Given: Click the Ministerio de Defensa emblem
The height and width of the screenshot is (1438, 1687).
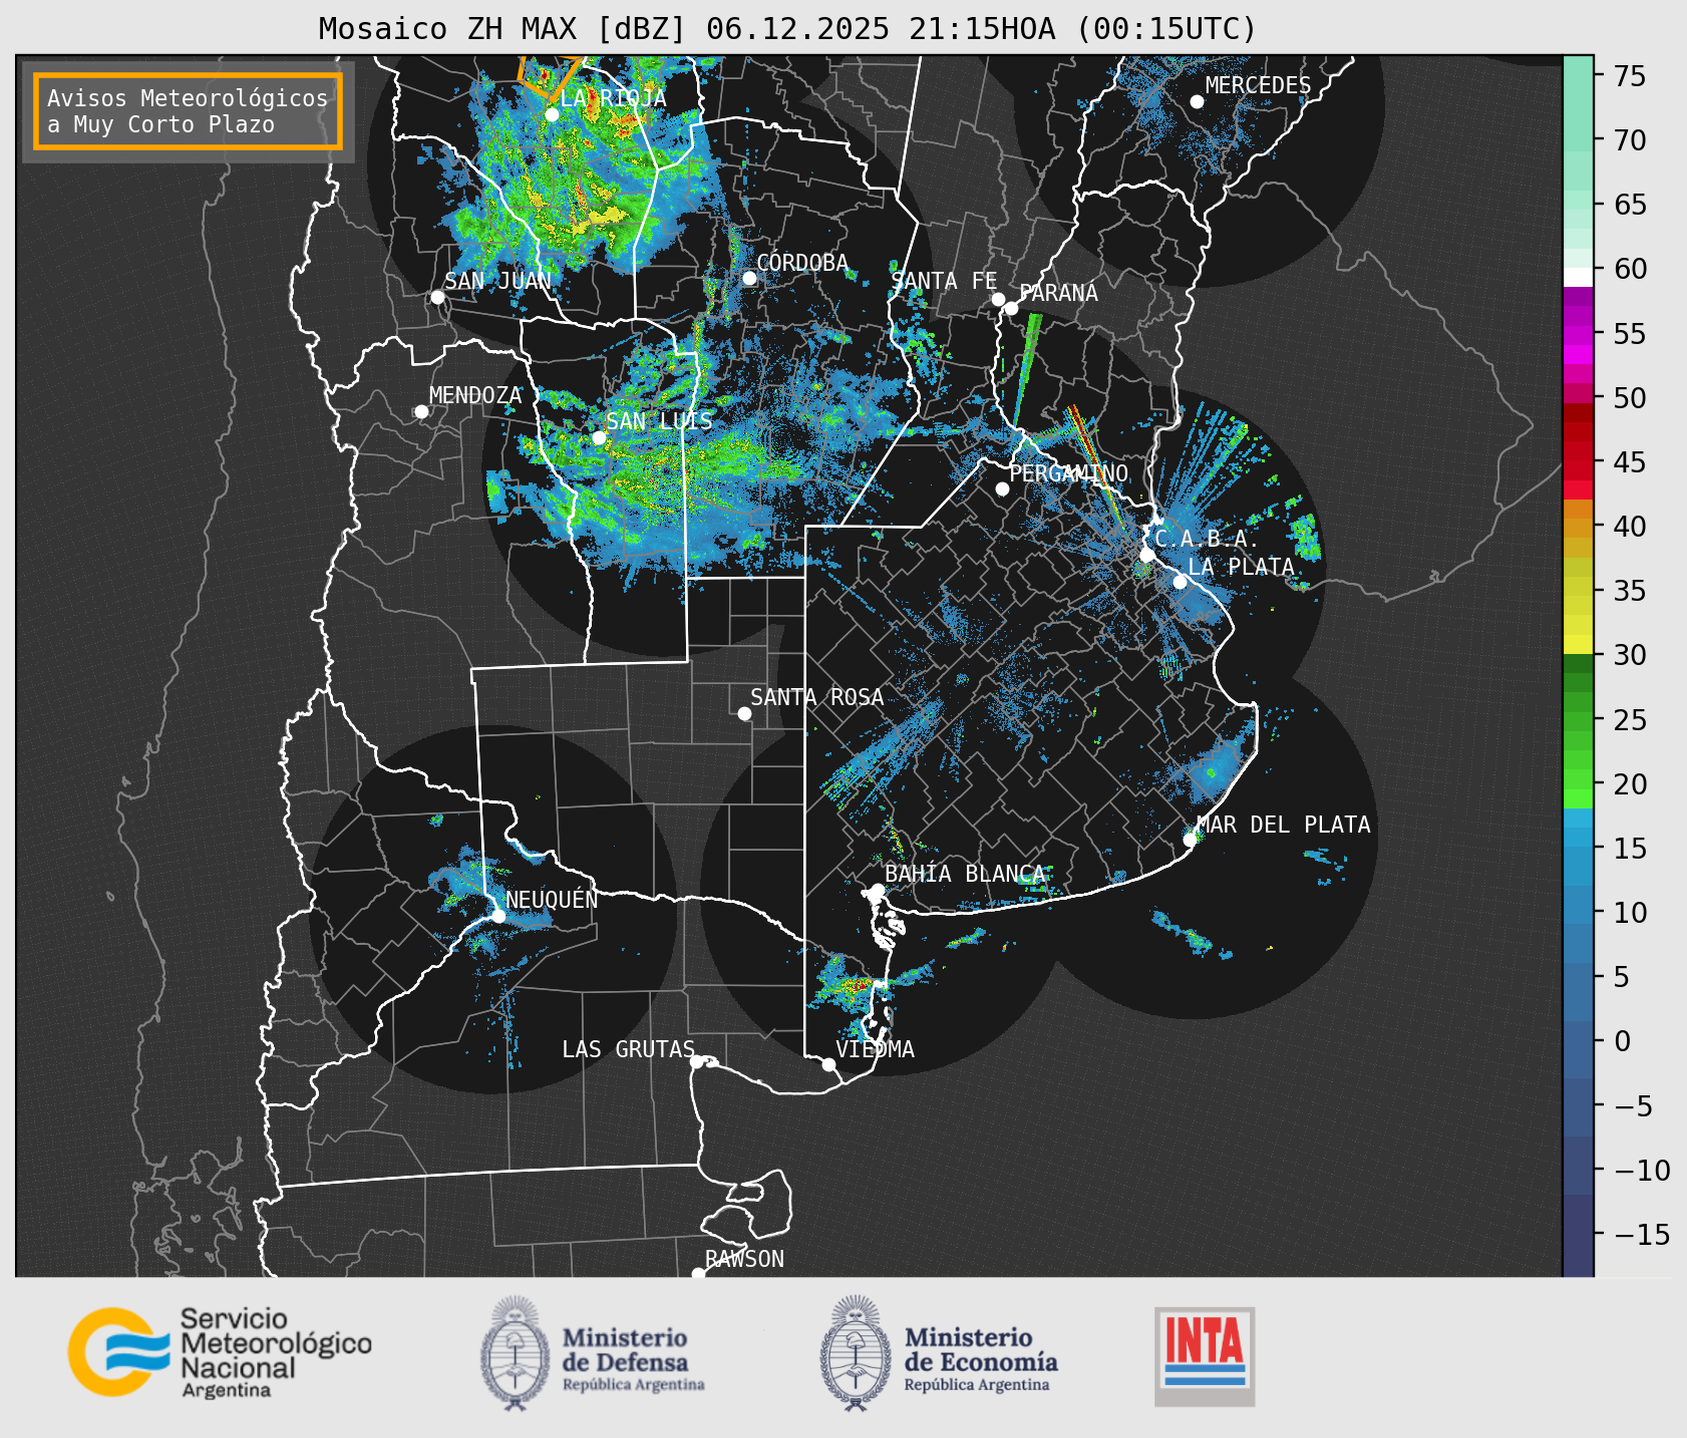Looking at the screenshot, I should click(516, 1353).
